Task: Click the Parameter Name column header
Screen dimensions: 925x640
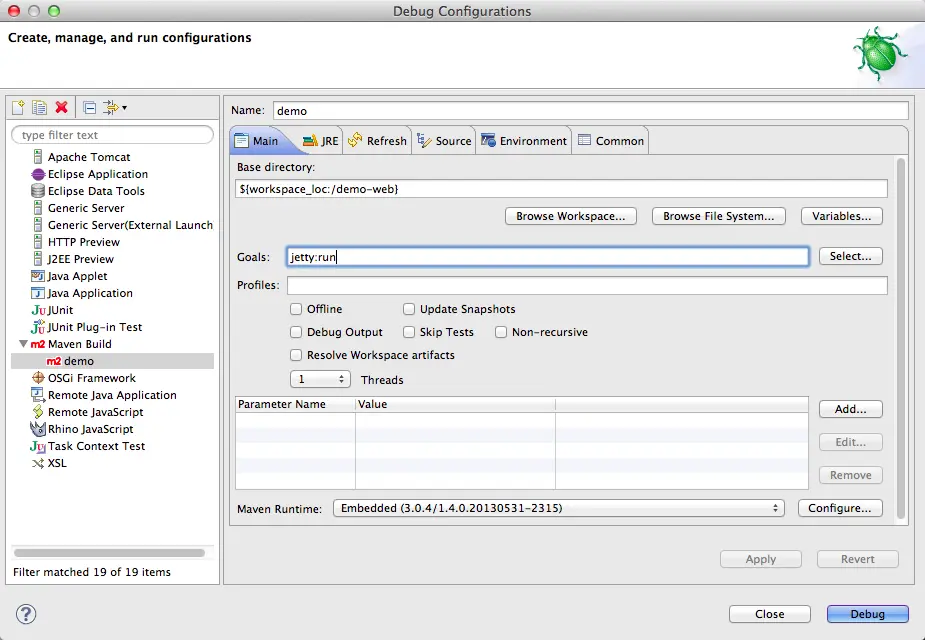Action: (x=295, y=404)
